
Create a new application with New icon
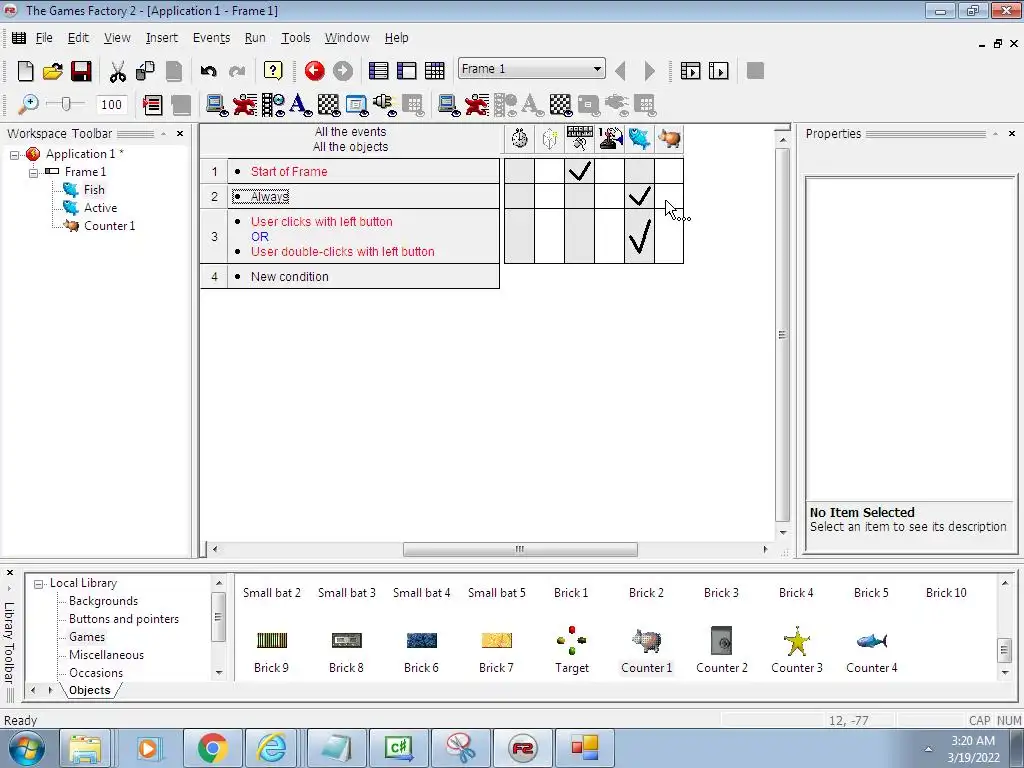25,71
